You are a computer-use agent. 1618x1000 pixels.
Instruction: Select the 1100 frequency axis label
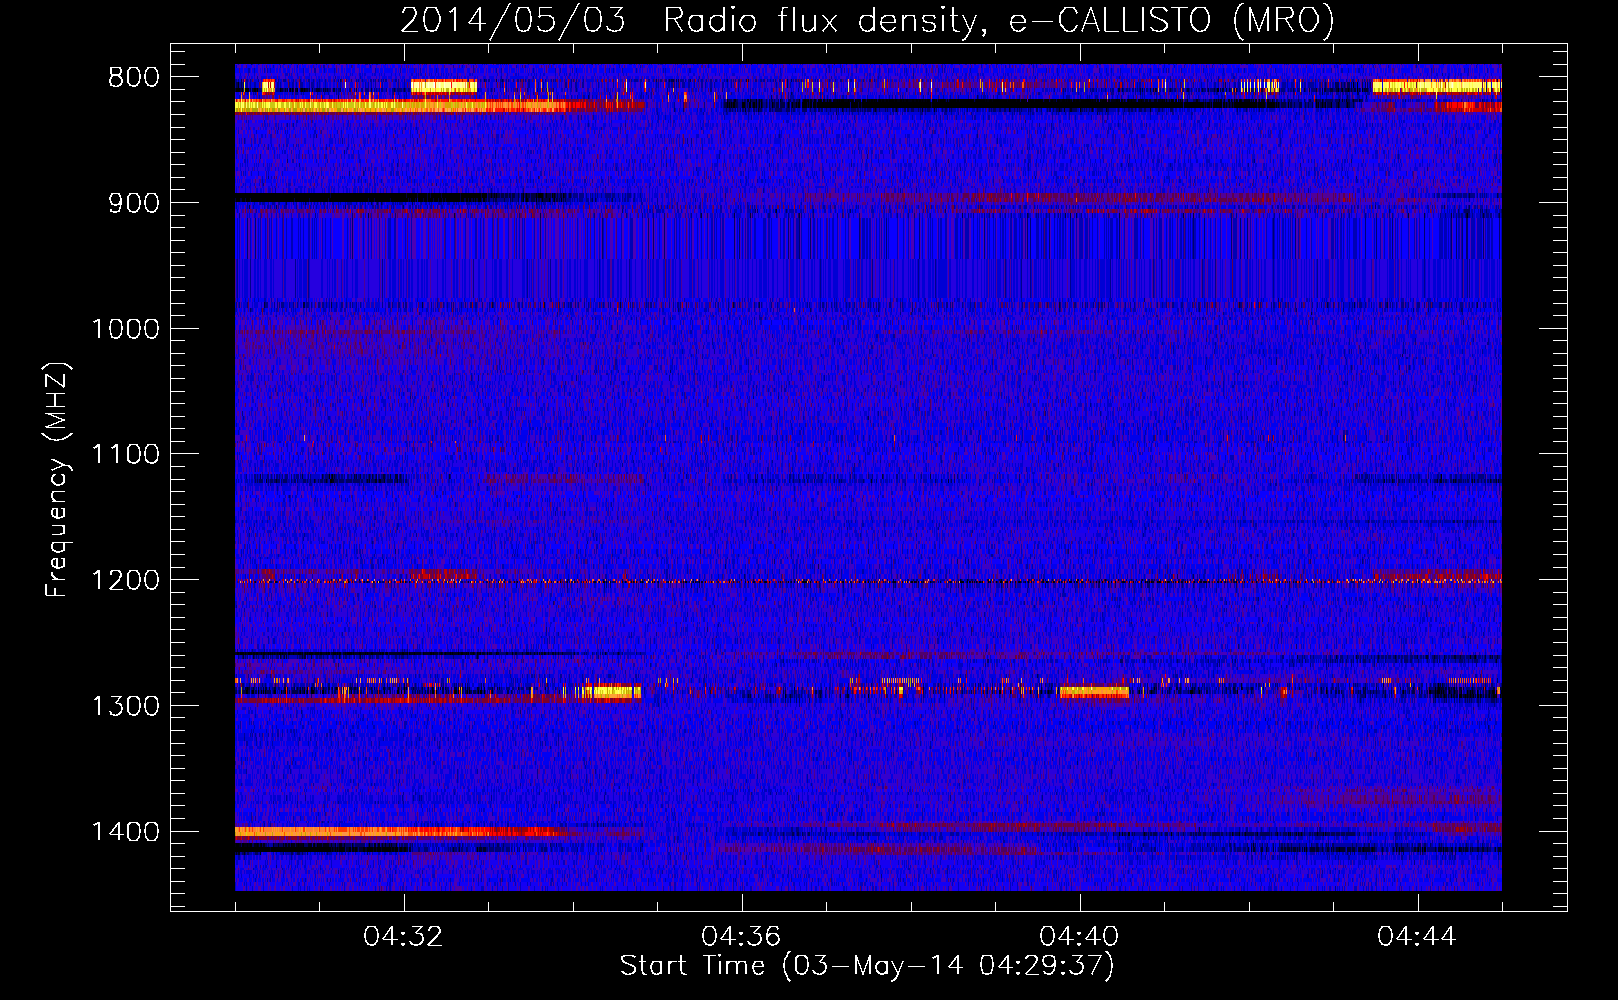click(x=125, y=455)
